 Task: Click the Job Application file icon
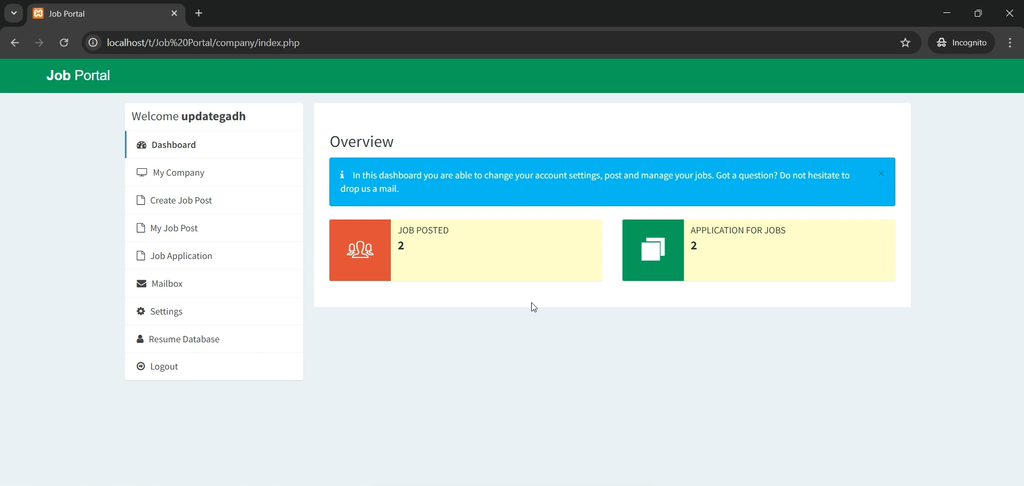tap(140, 256)
